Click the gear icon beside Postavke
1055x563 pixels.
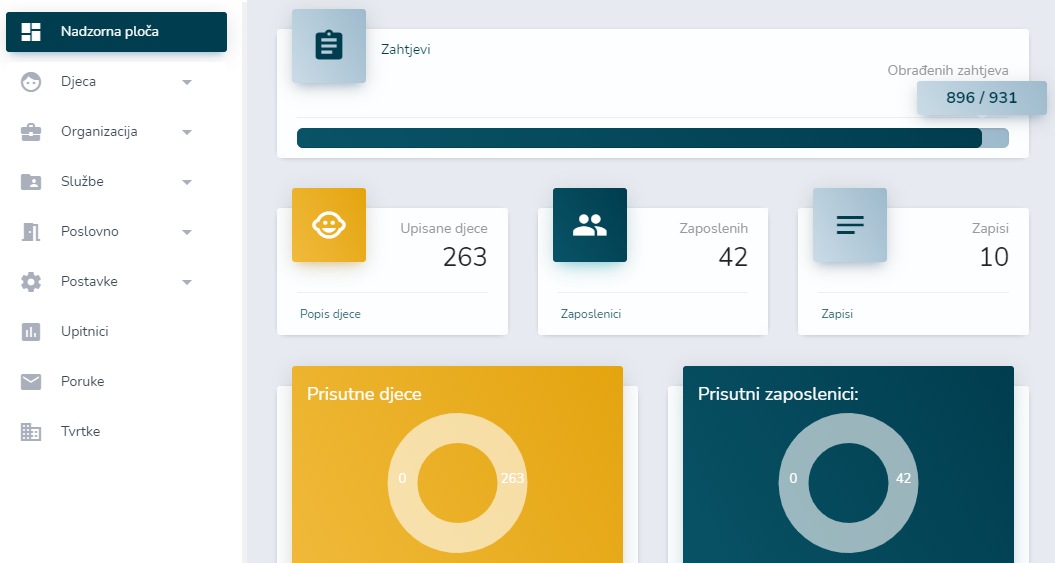[x=31, y=282]
